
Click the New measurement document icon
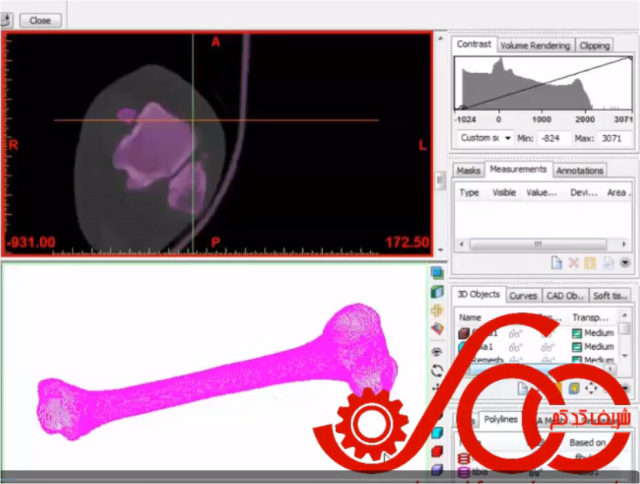[556, 262]
